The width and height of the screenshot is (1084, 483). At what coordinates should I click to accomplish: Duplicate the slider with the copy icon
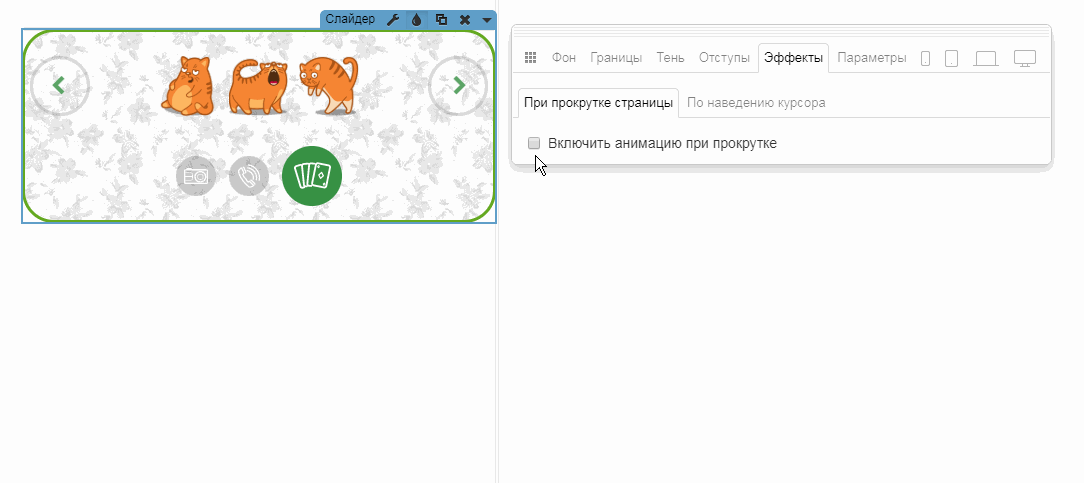click(x=441, y=19)
